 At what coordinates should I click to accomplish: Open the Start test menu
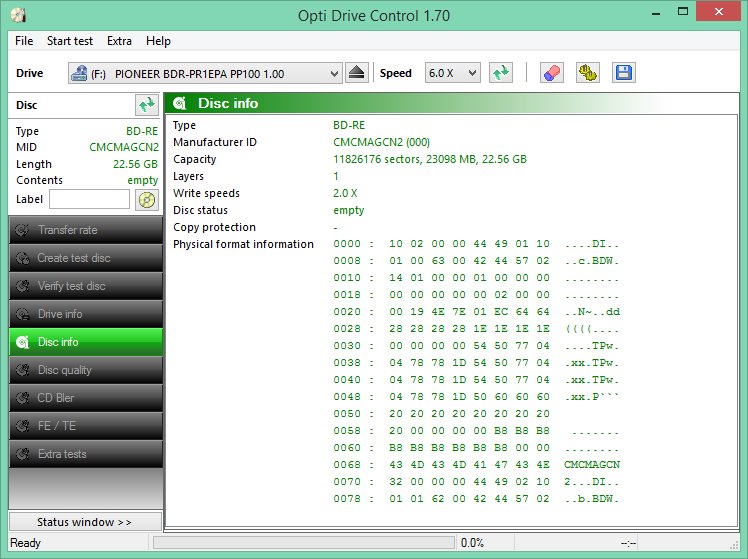tap(70, 41)
